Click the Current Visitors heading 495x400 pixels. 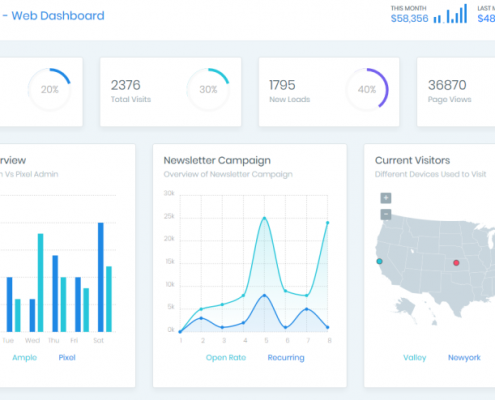point(412,160)
